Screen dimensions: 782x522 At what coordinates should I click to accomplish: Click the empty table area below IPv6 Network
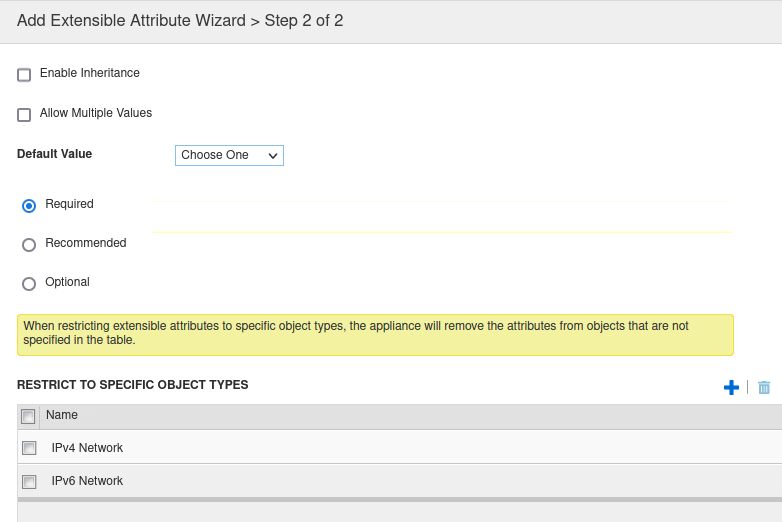(x=400, y=512)
